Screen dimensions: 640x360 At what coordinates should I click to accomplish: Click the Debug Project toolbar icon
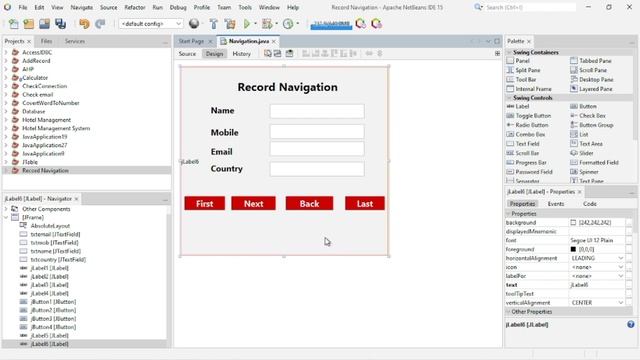[267, 24]
